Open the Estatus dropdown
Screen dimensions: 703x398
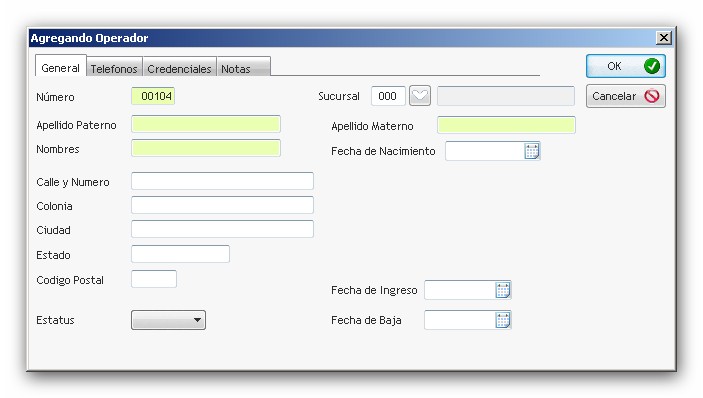pos(169,320)
